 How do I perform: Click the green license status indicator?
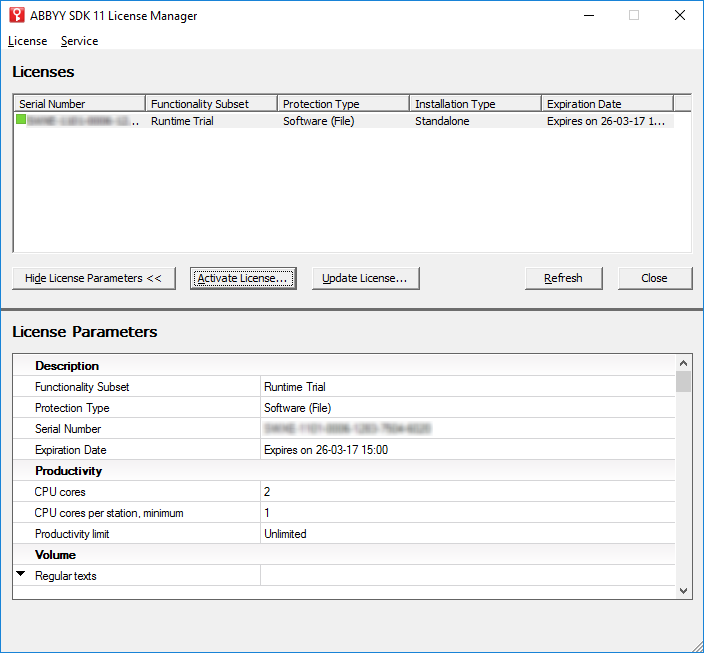tap(21, 119)
